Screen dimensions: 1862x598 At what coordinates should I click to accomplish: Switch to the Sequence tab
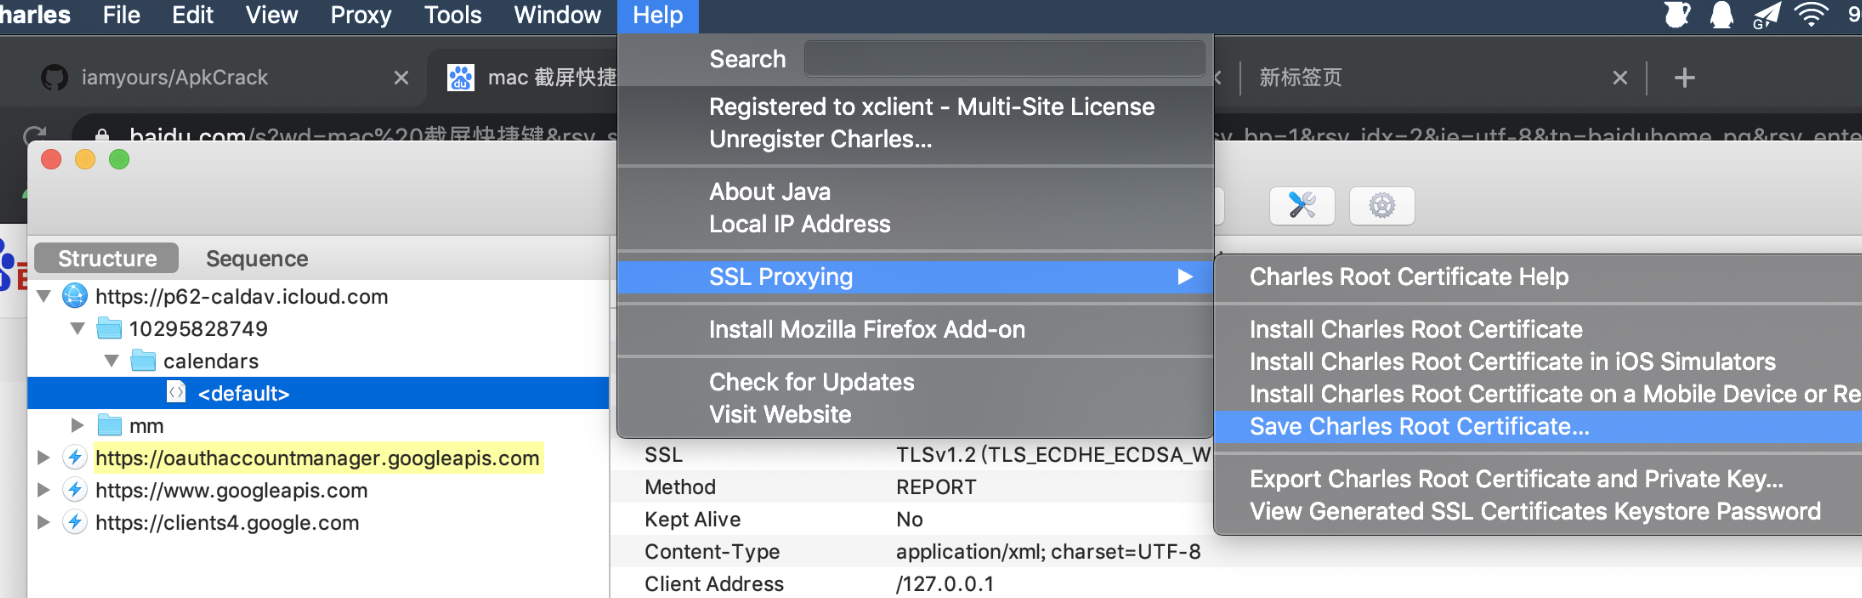257,259
